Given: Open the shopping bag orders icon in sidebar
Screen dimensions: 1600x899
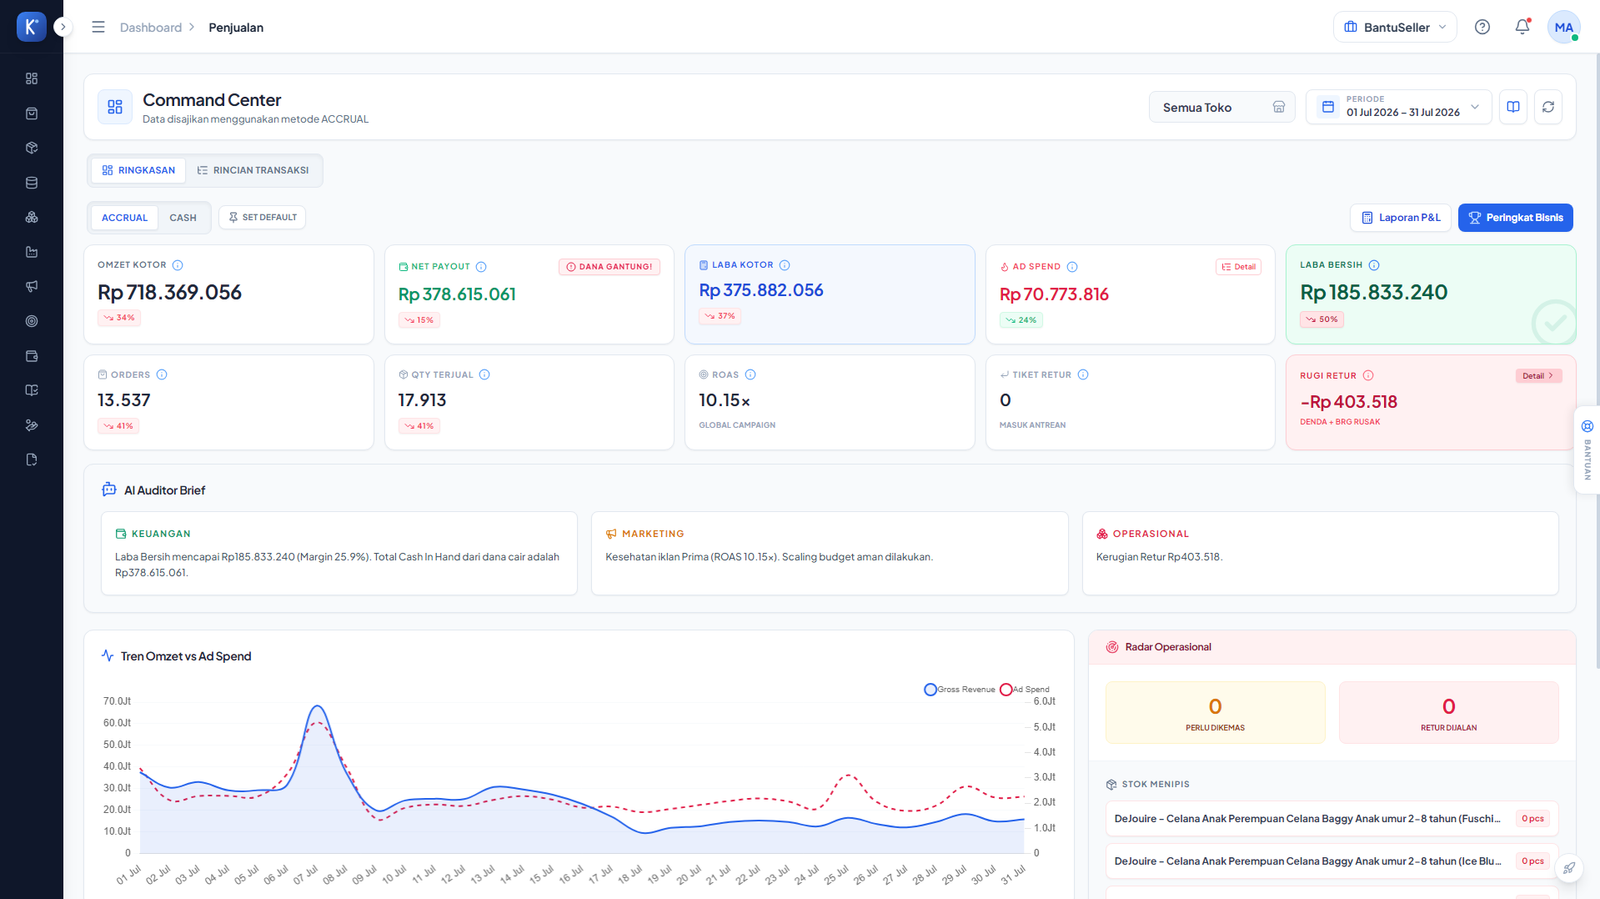Looking at the screenshot, I should 31,113.
